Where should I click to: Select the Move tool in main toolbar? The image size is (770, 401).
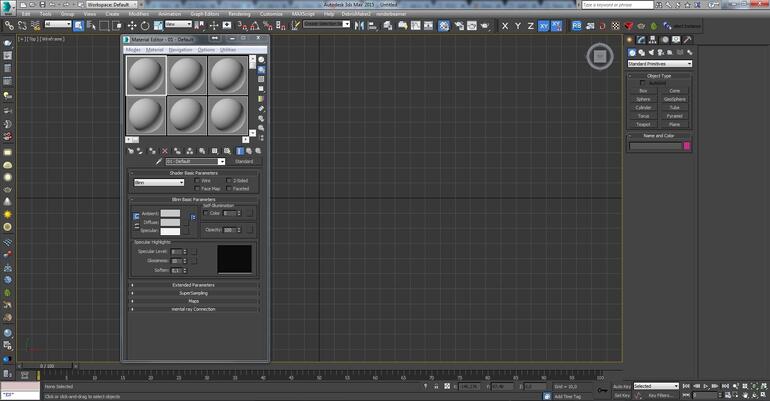(132, 26)
